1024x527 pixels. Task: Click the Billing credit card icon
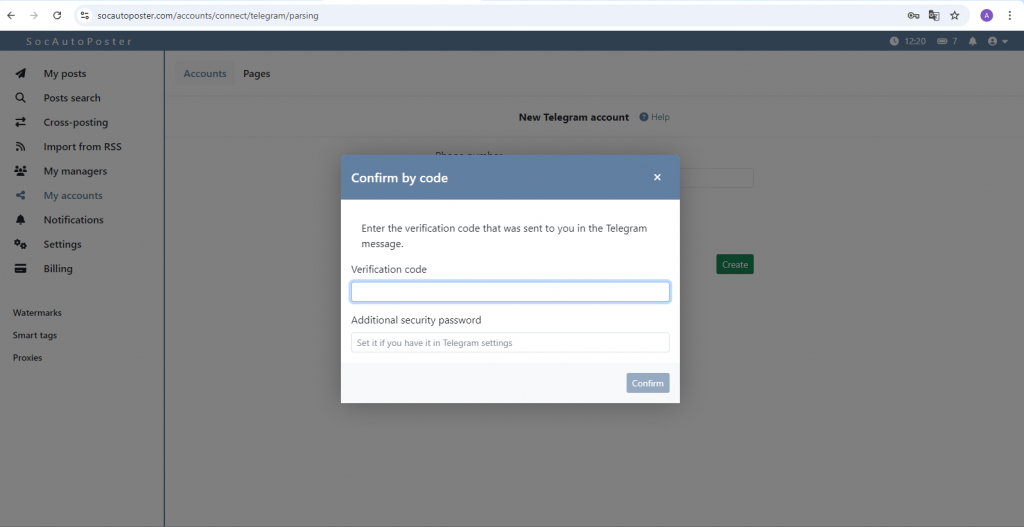point(20,269)
